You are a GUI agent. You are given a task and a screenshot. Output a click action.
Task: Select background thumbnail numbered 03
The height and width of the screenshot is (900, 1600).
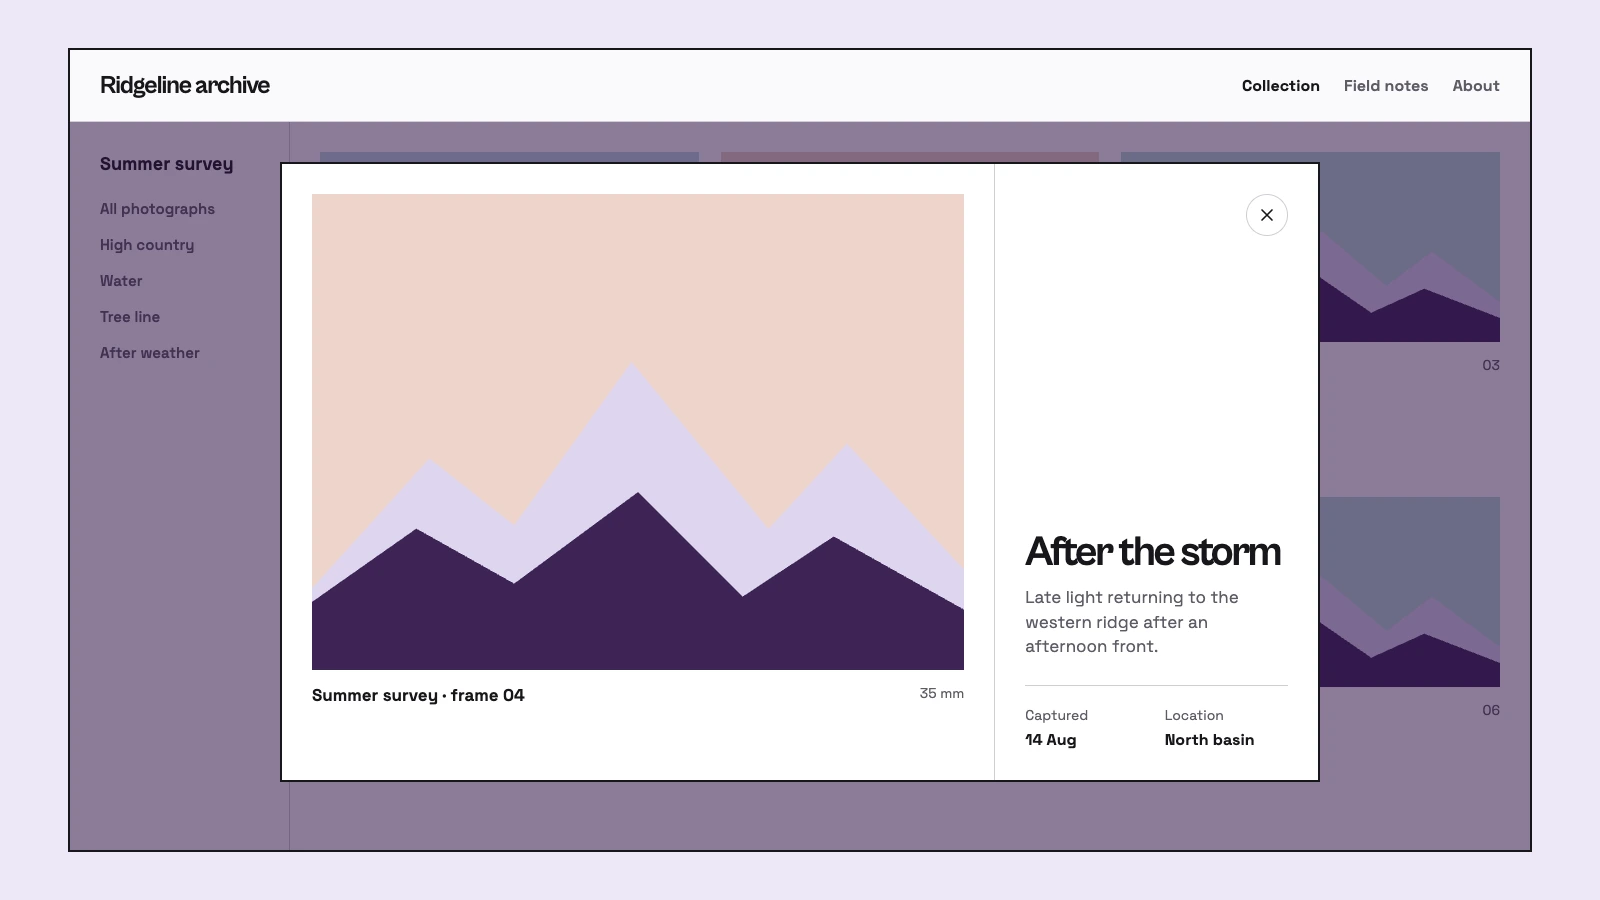coord(1410,247)
